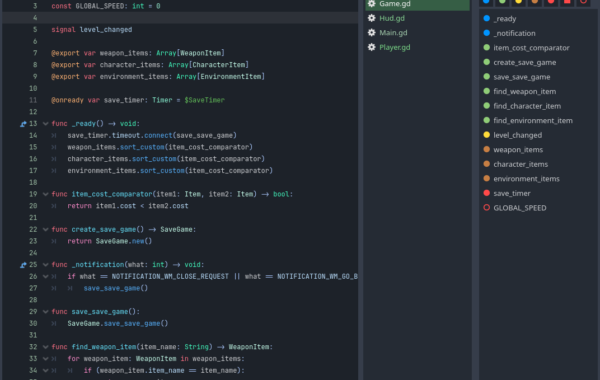The width and height of the screenshot is (600, 380).
Task: Click $SaveTimer on line 11
Action: click(204, 100)
